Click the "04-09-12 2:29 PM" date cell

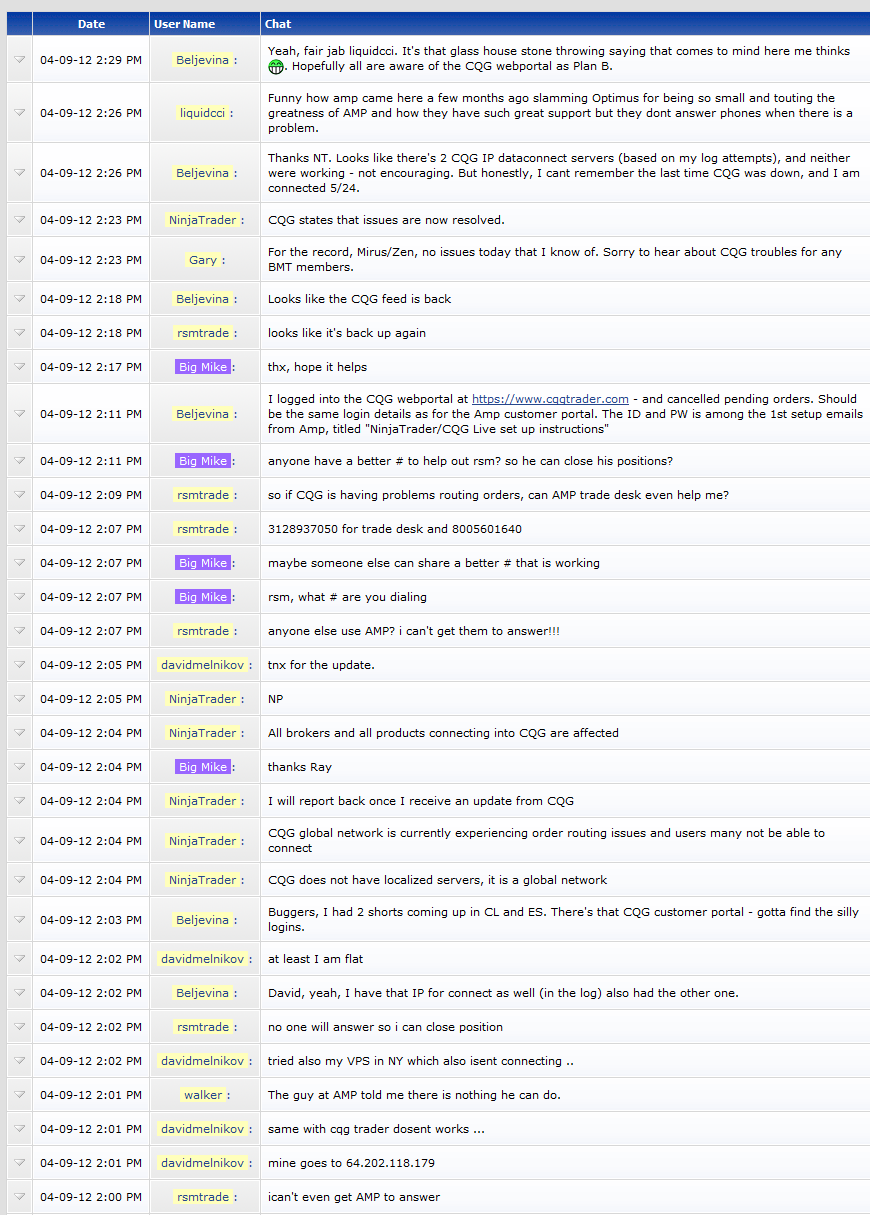pyautogui.click(x=91, y=60)
